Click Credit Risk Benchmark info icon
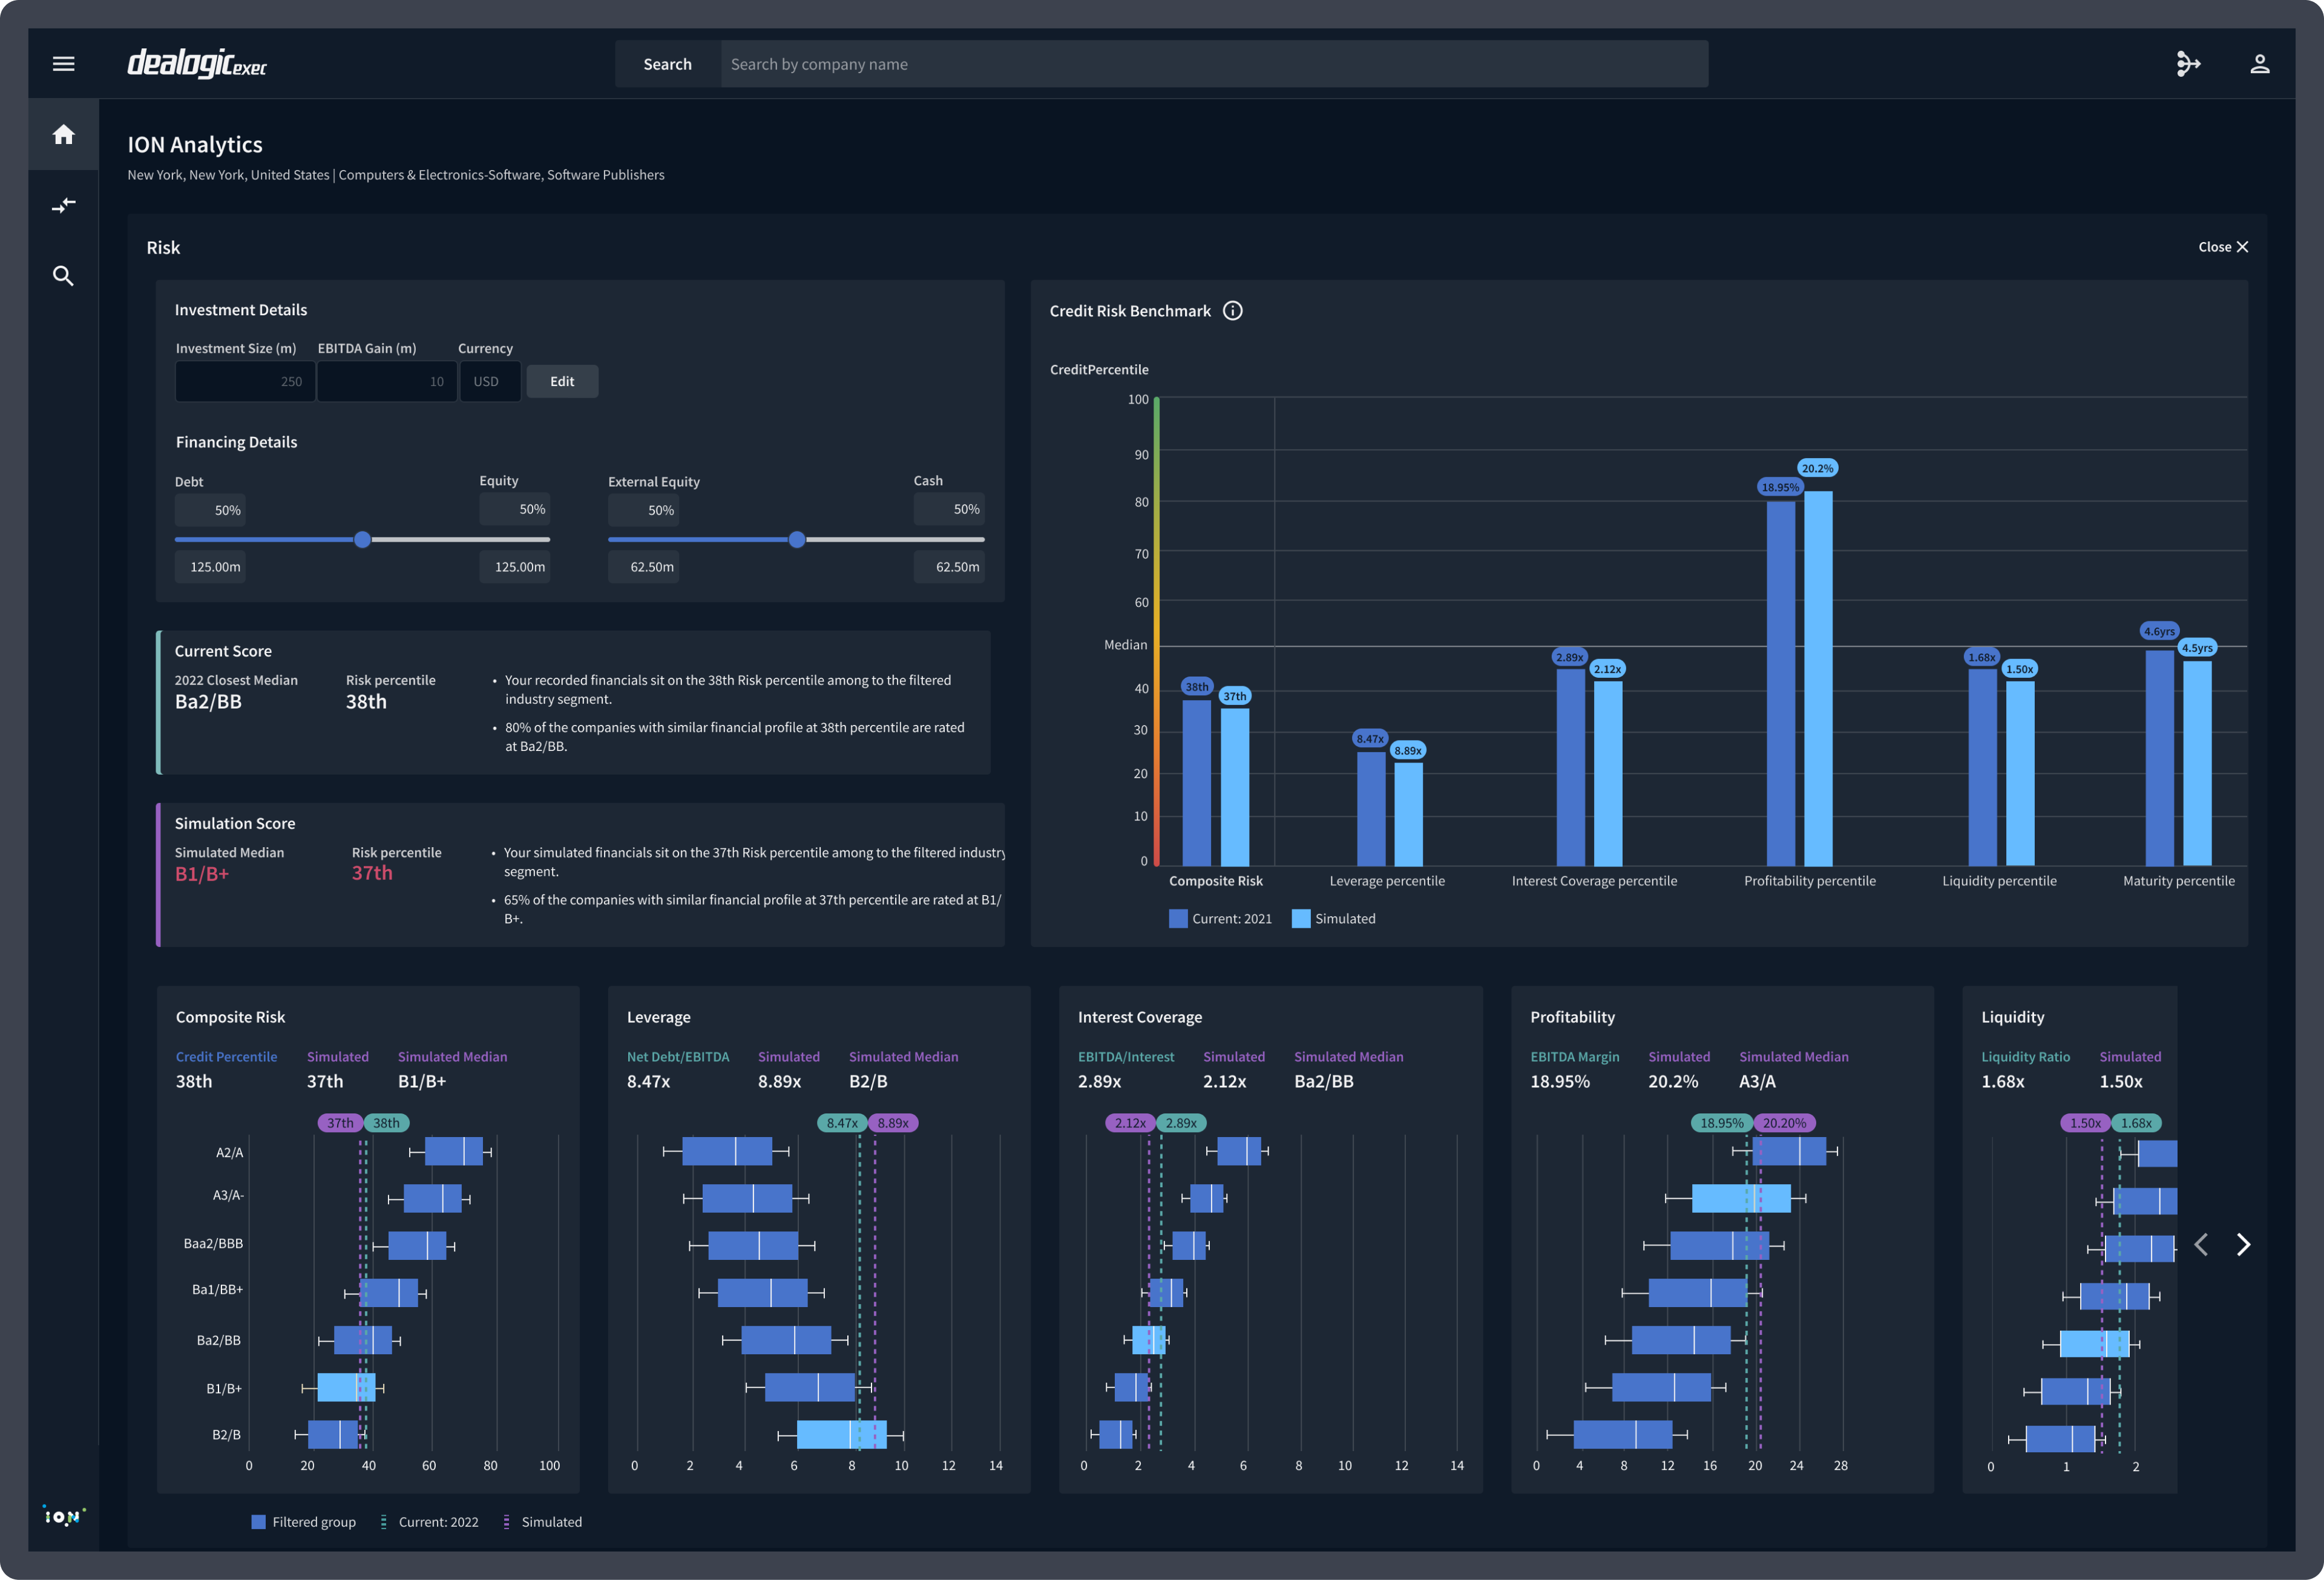This screenshot has height=1580, width=2324. 1232,311
